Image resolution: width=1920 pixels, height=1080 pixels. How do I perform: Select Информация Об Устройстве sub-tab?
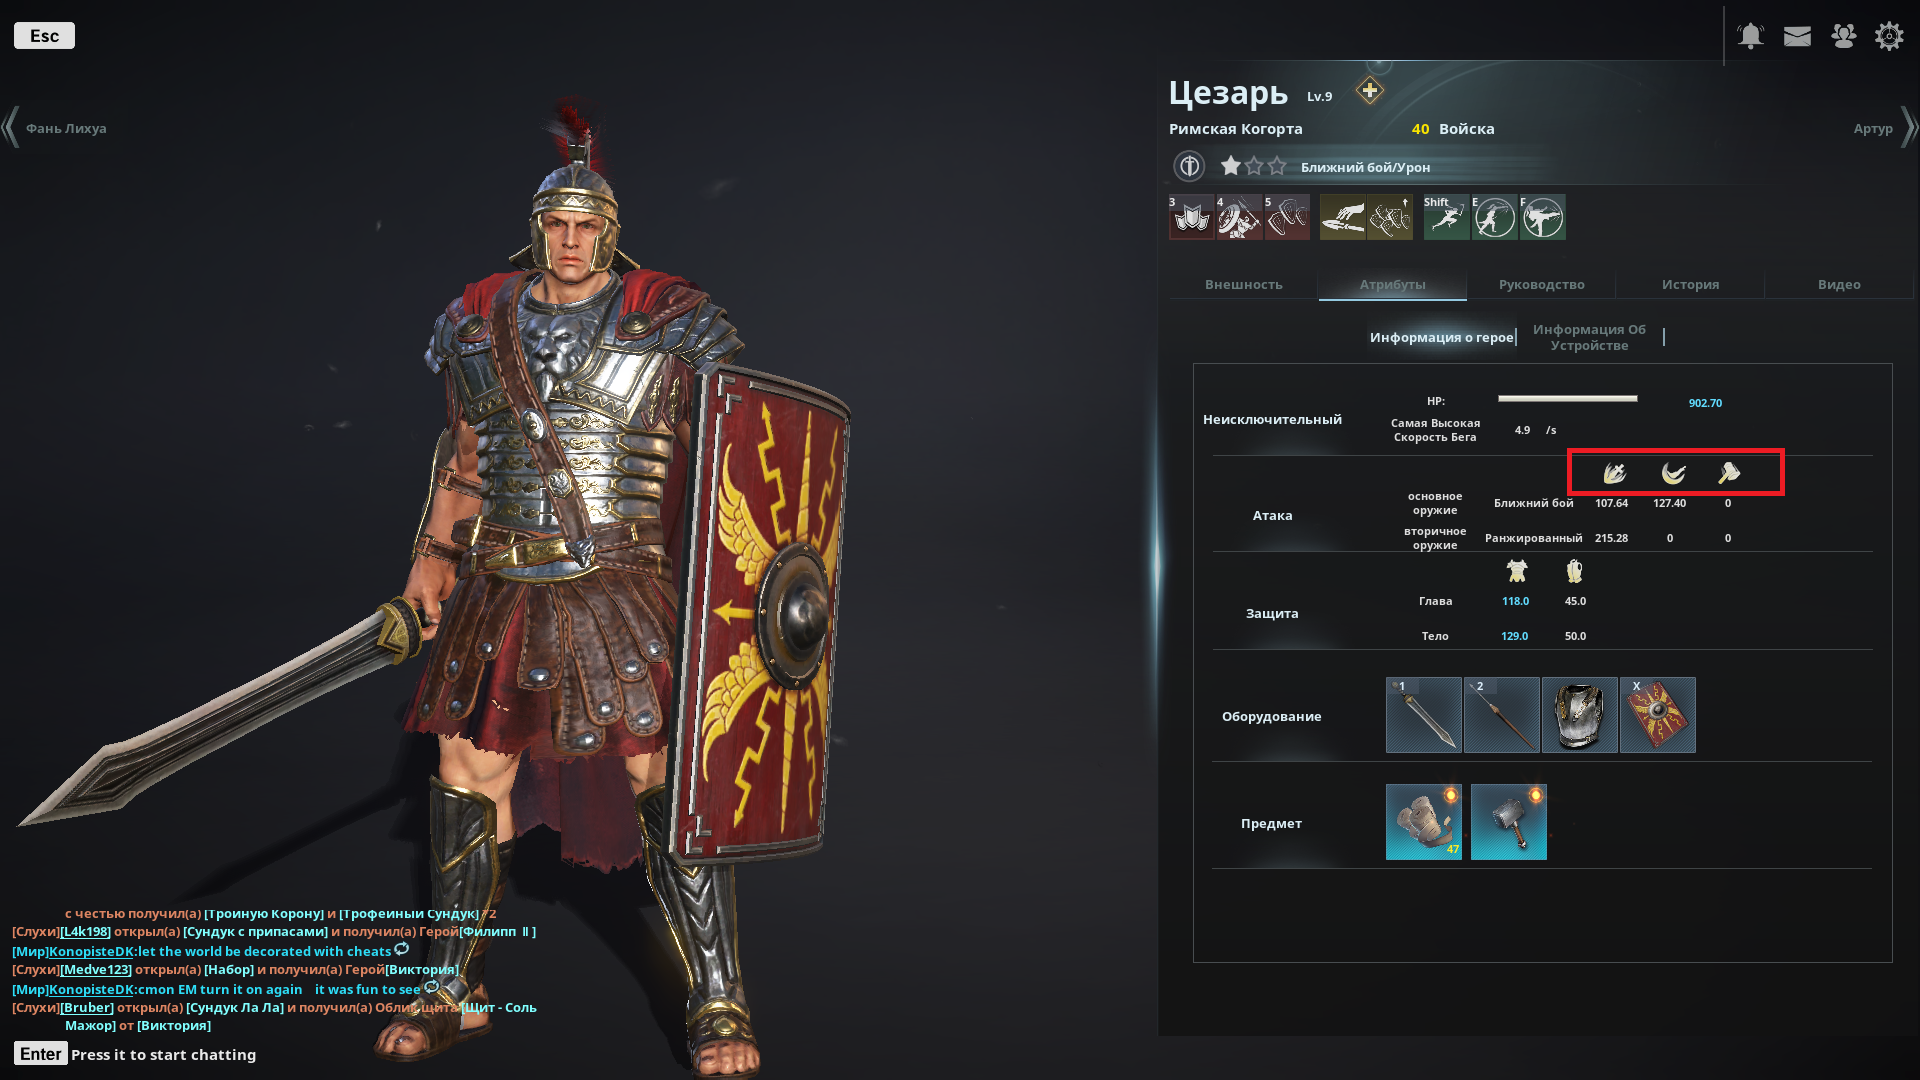point(1589,337)
